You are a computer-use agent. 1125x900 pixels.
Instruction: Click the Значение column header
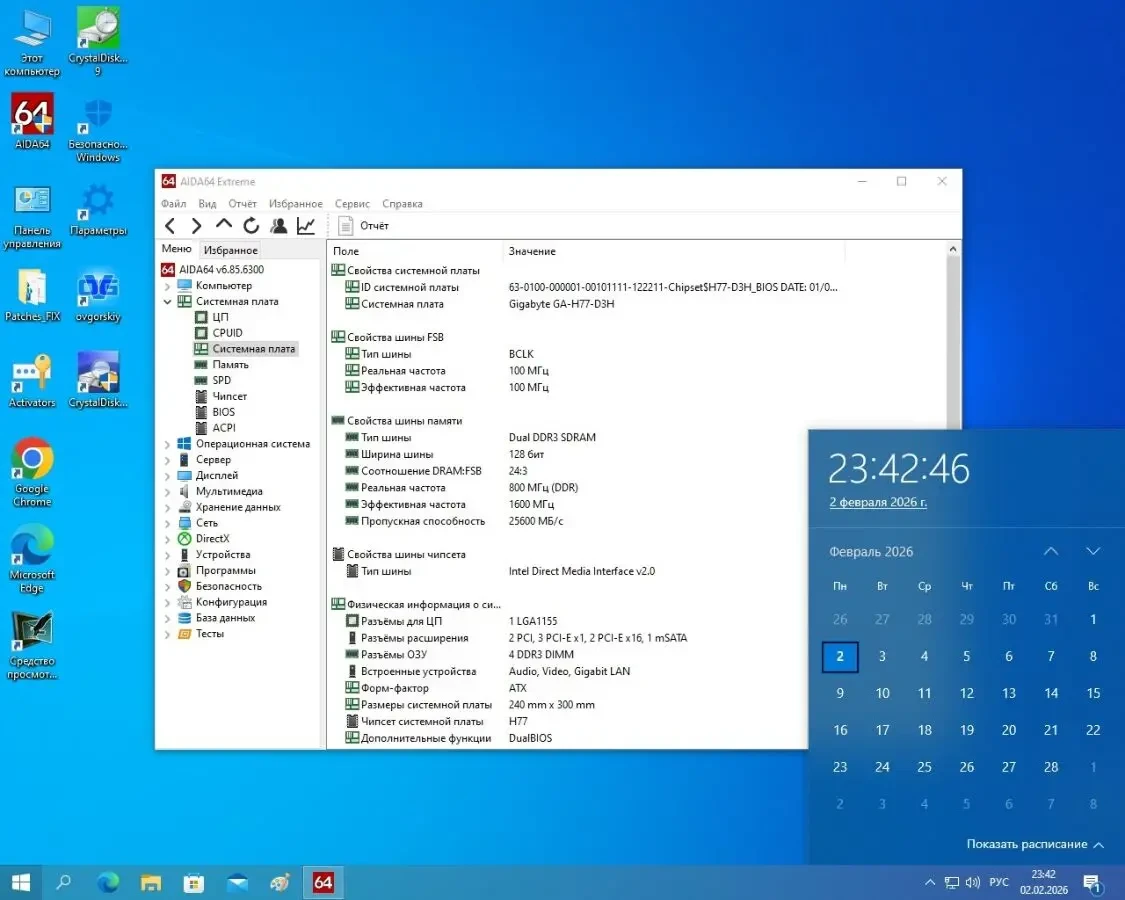click(x=674, y=251)
